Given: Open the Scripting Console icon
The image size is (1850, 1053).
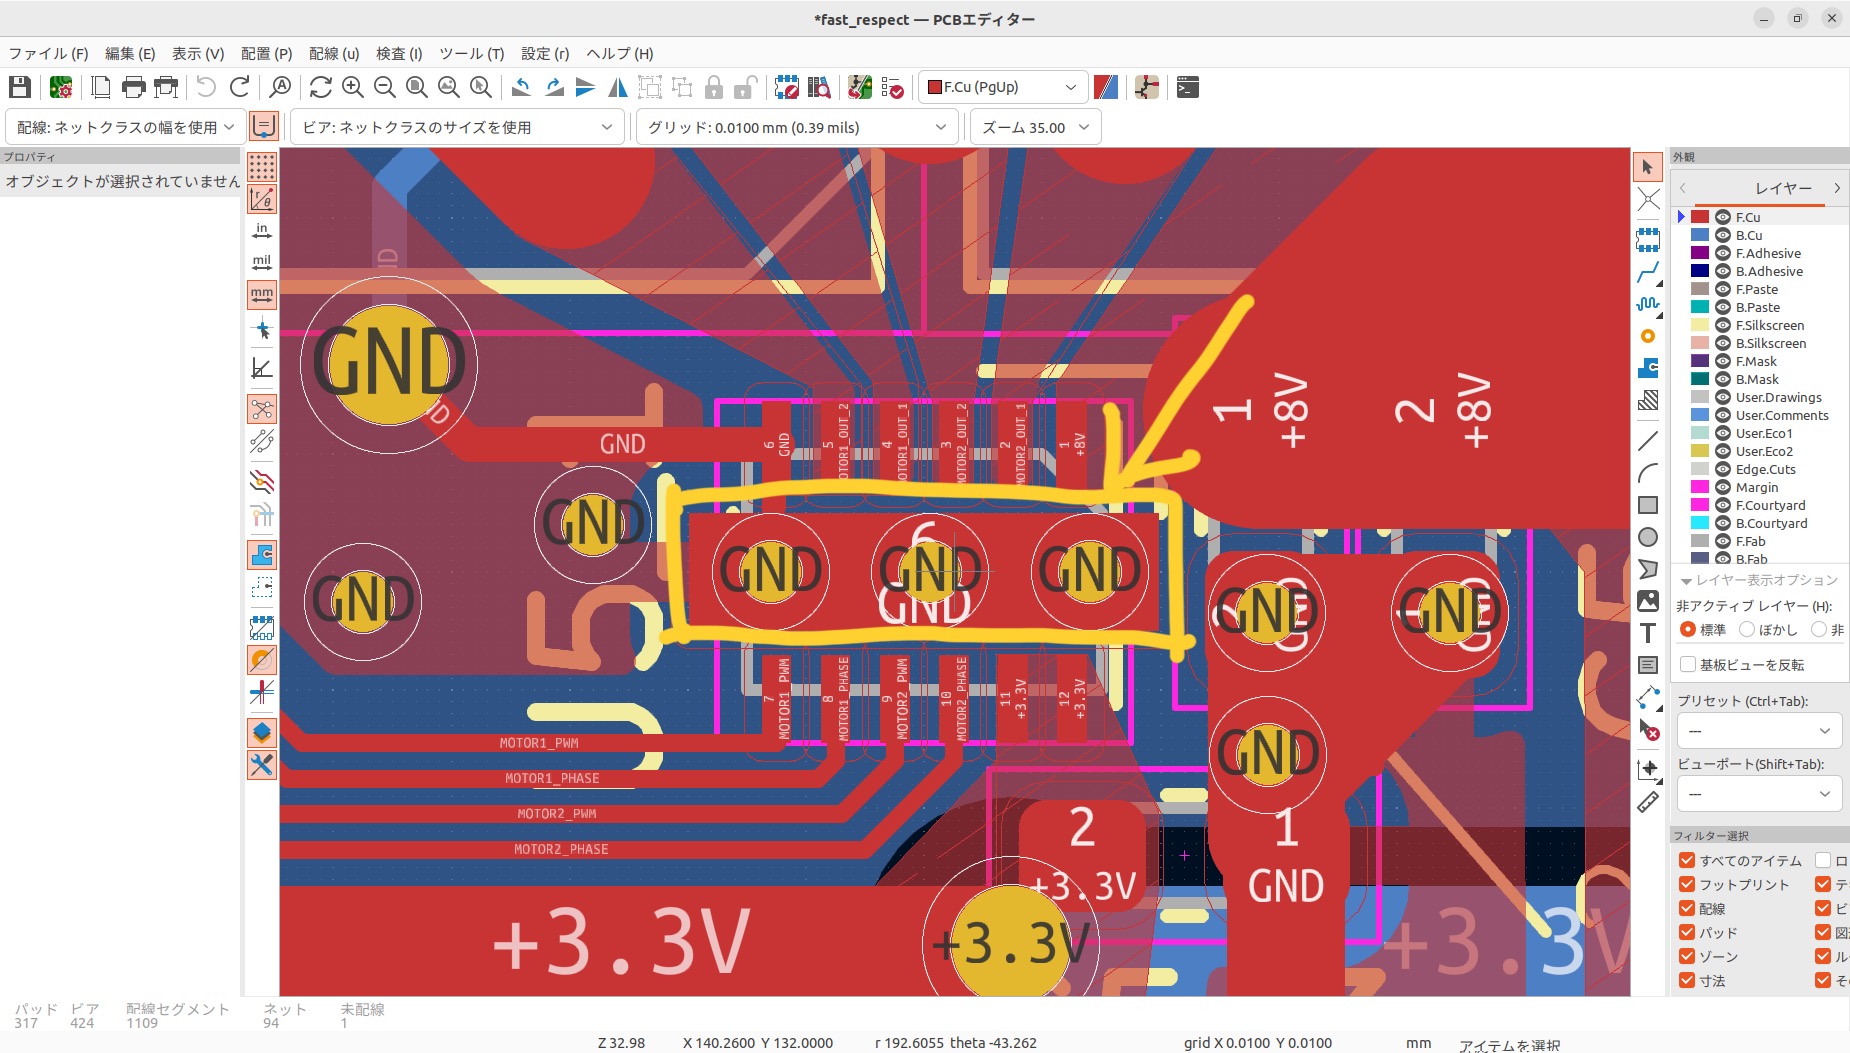Looking at the screenshot, I should 1188,88.
